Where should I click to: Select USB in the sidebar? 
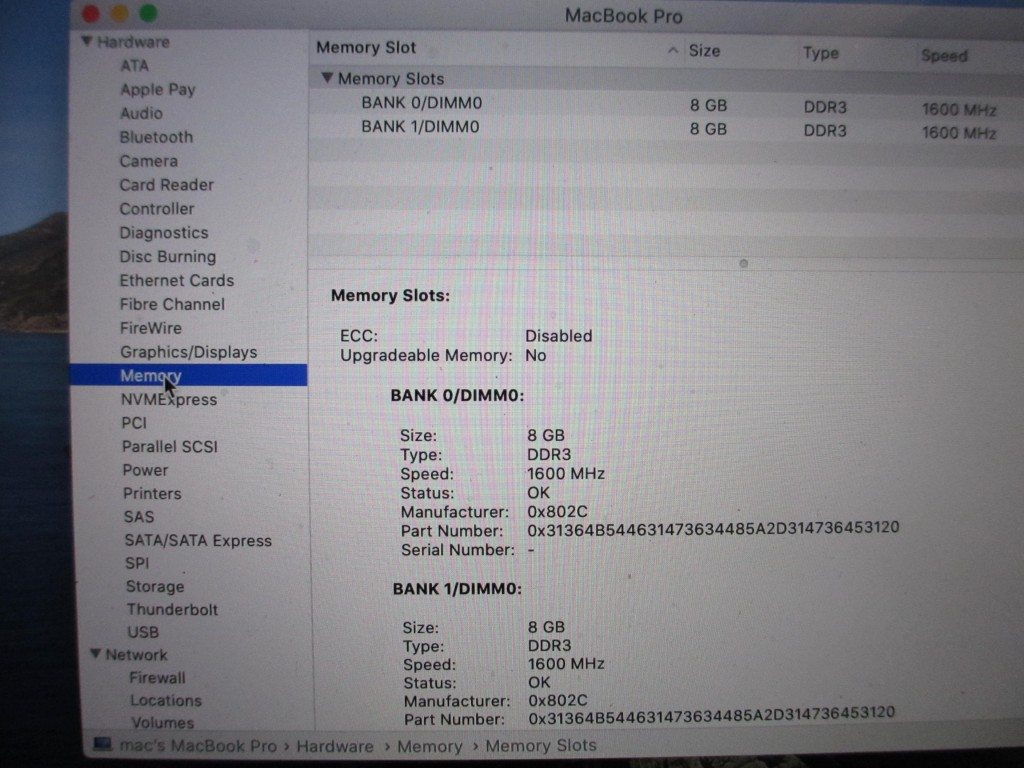[x=143, y=632]
